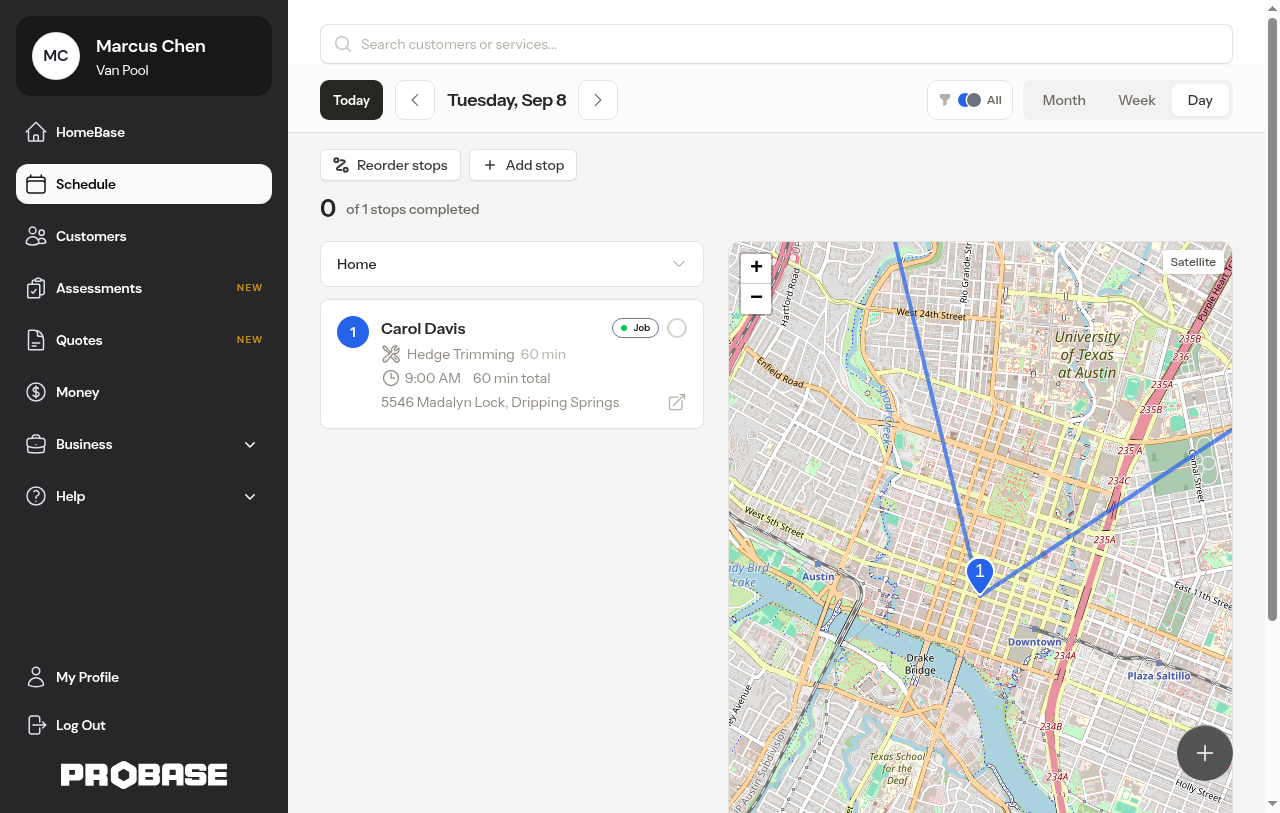Click the PROBASE logo

click(144, 775)
